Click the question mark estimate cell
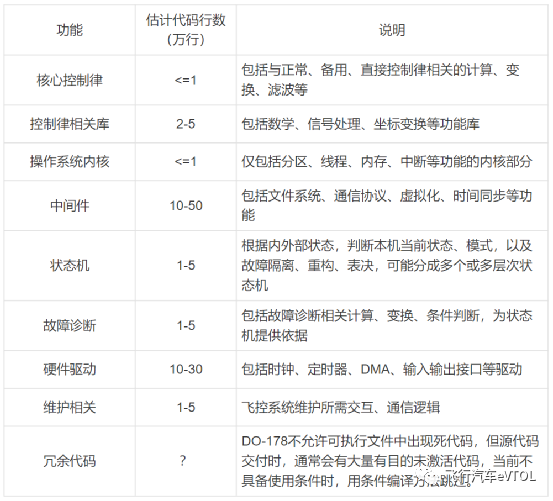Image resolution: width=553 pixels, height=501 pixels. (x=183, y=460)
